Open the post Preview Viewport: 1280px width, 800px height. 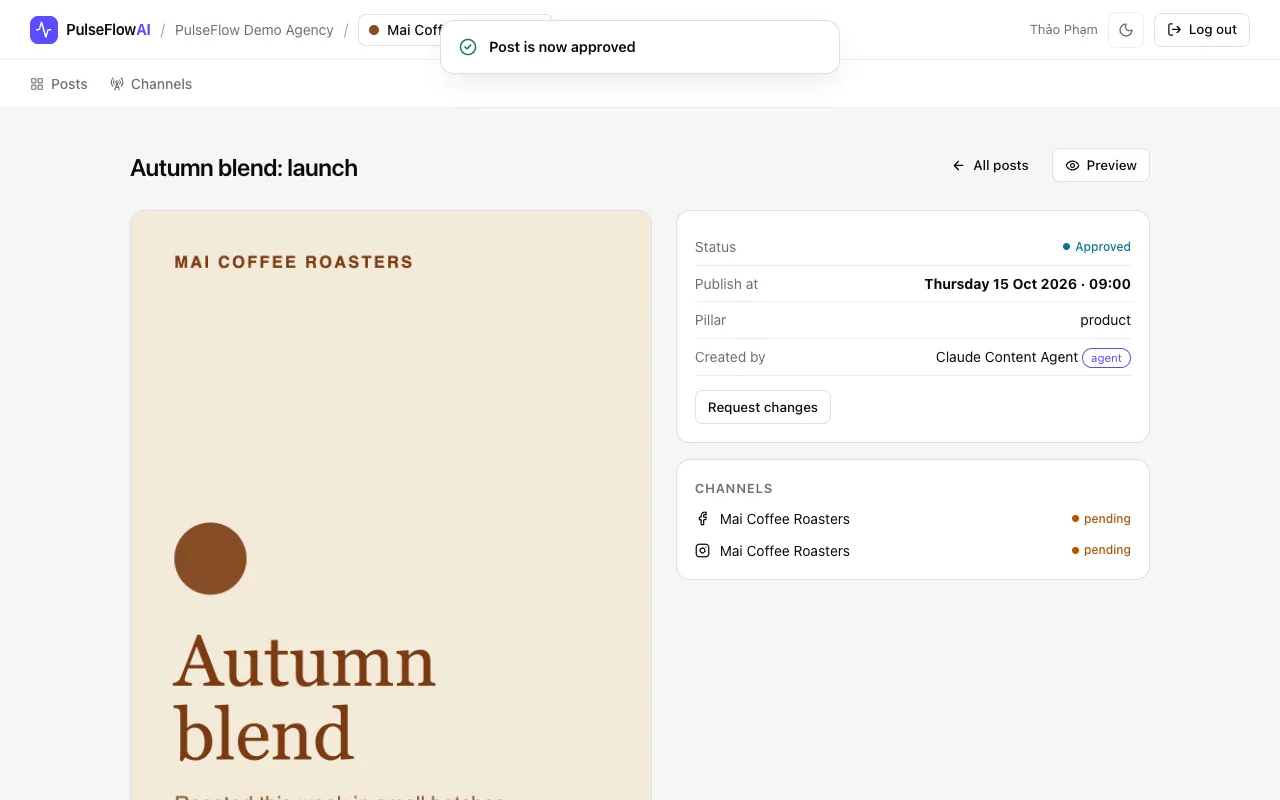(x=1101, y=165)
